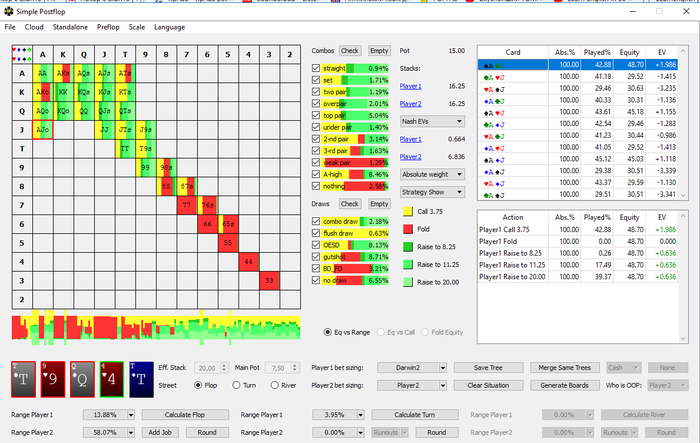Select the 76s hand cell in matrix
This screenshot has width=700, height=443.
[207, 205]
